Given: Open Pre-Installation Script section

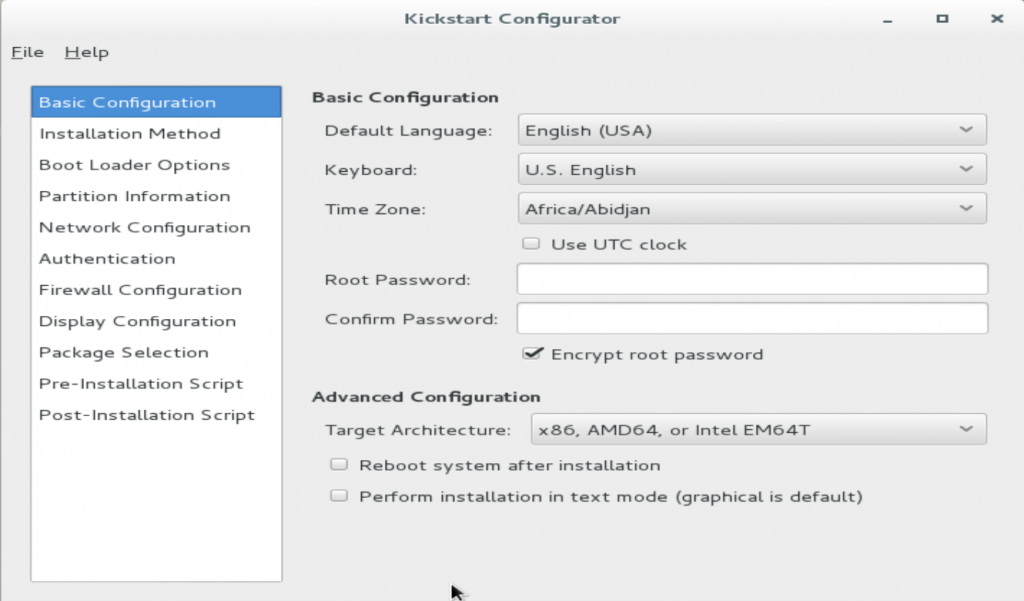Looking at the screenshot, I should click(x=156, y=384).
